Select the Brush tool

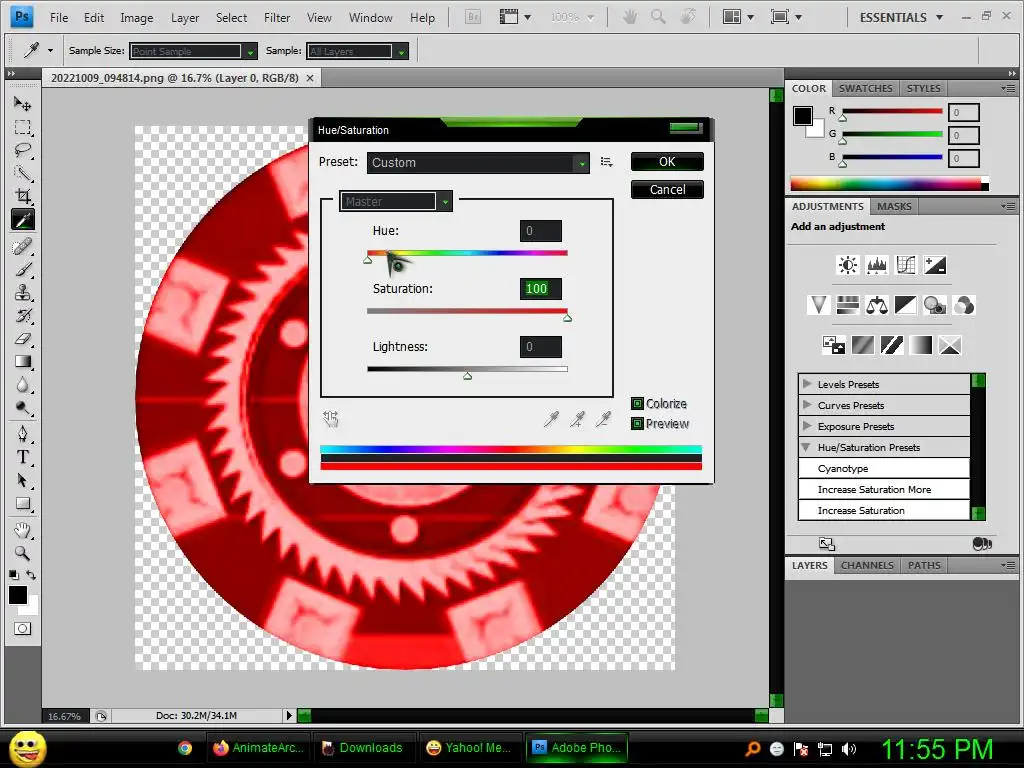pos(23,269)
